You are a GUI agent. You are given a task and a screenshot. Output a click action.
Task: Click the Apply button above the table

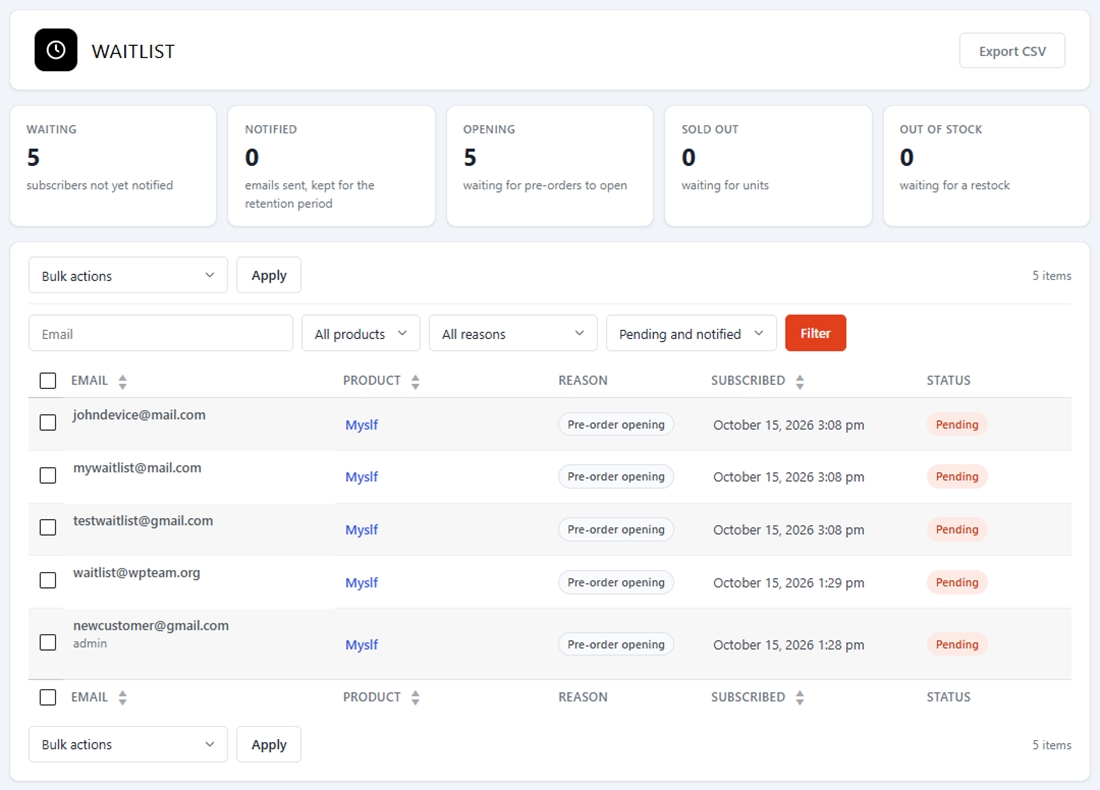click(269, 275)
